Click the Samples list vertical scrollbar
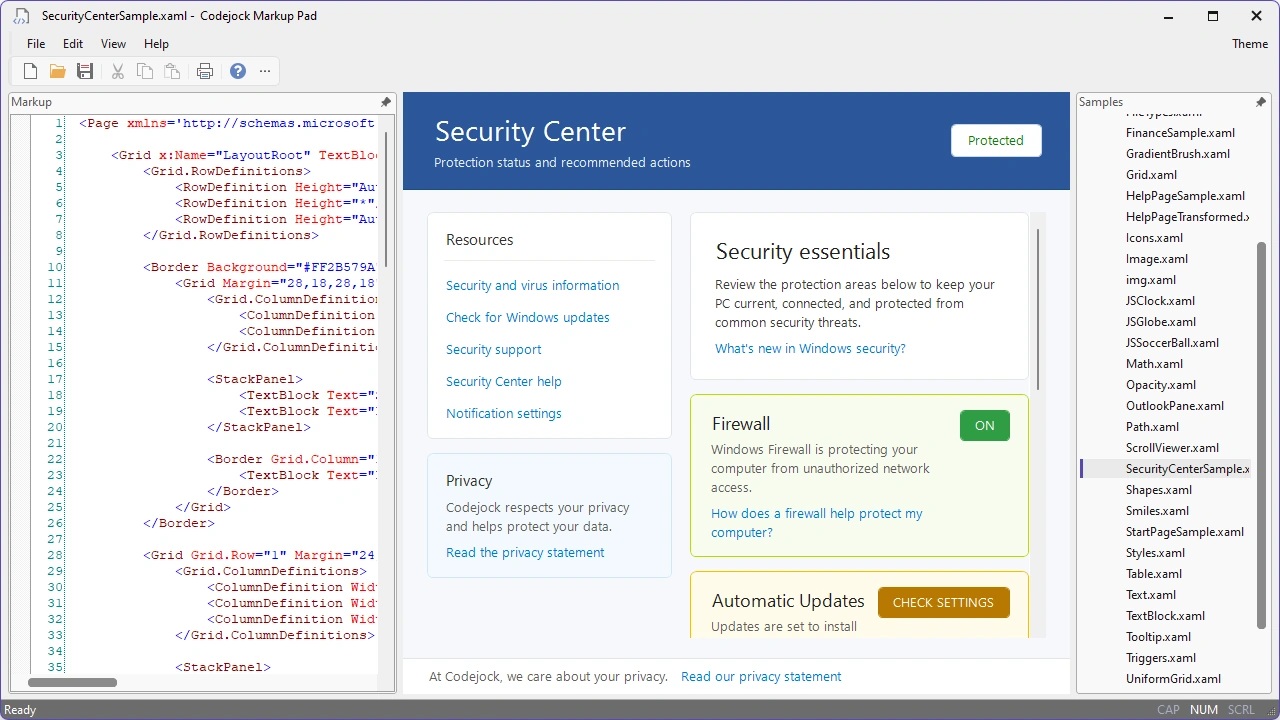Image resolution: width=1280 pixels, height=720 pixels. click(1261, 436)
